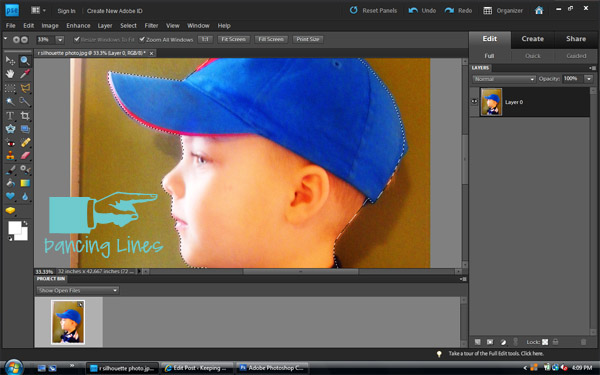Uncheck Zoom All Windows checkbox
Viewport: 600px width, 375px height.
pyautogui.click(x=142, y=39)
